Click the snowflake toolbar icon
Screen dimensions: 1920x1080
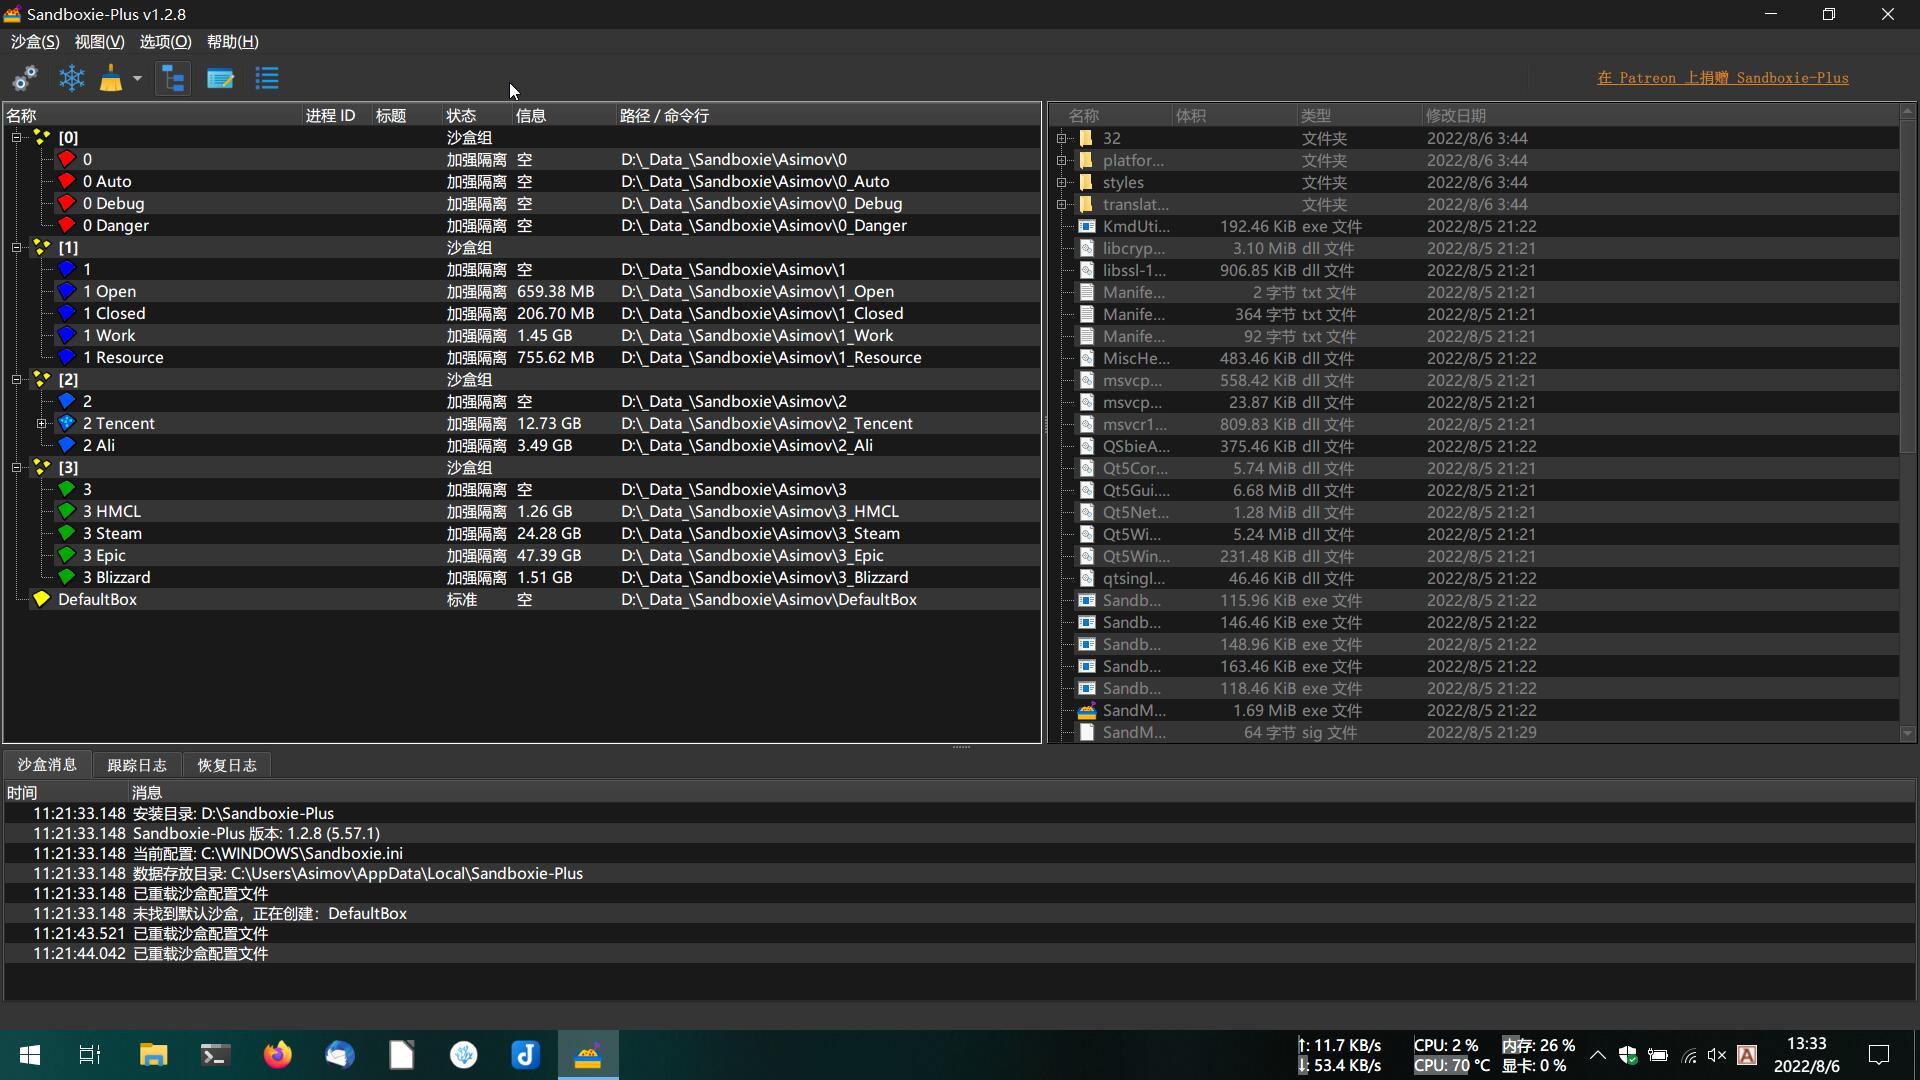click(72, 78)
